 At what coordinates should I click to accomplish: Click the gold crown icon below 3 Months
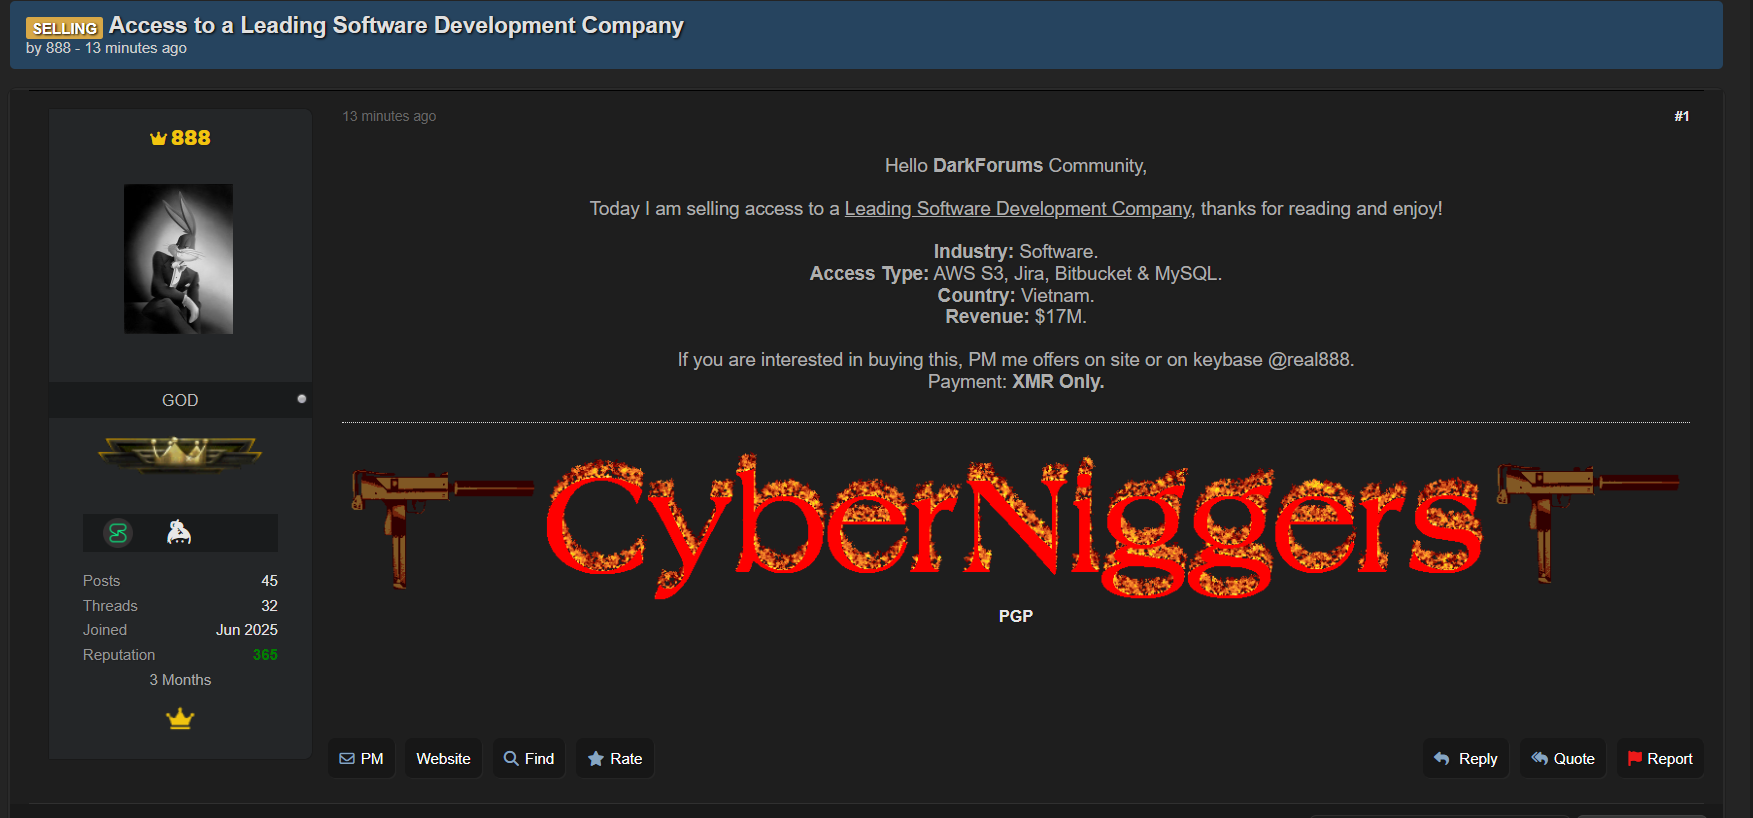click(x=180, y=719)
